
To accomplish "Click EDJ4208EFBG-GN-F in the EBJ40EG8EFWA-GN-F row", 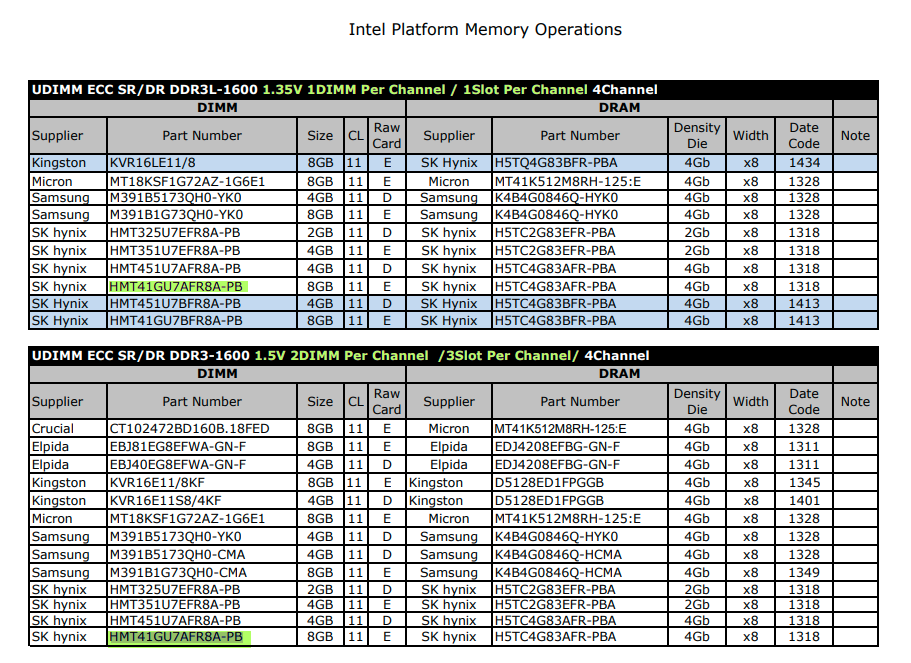I will pyautogui.click(x=557, y=465).
